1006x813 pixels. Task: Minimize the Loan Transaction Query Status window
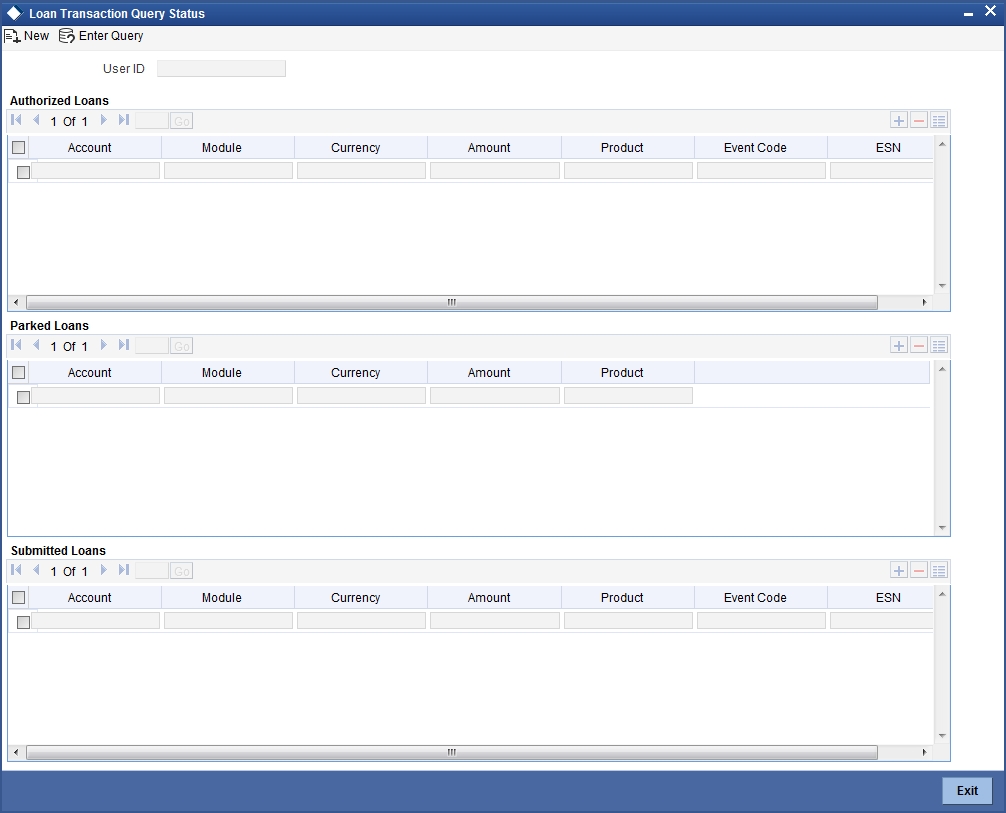tap(968, 13)
